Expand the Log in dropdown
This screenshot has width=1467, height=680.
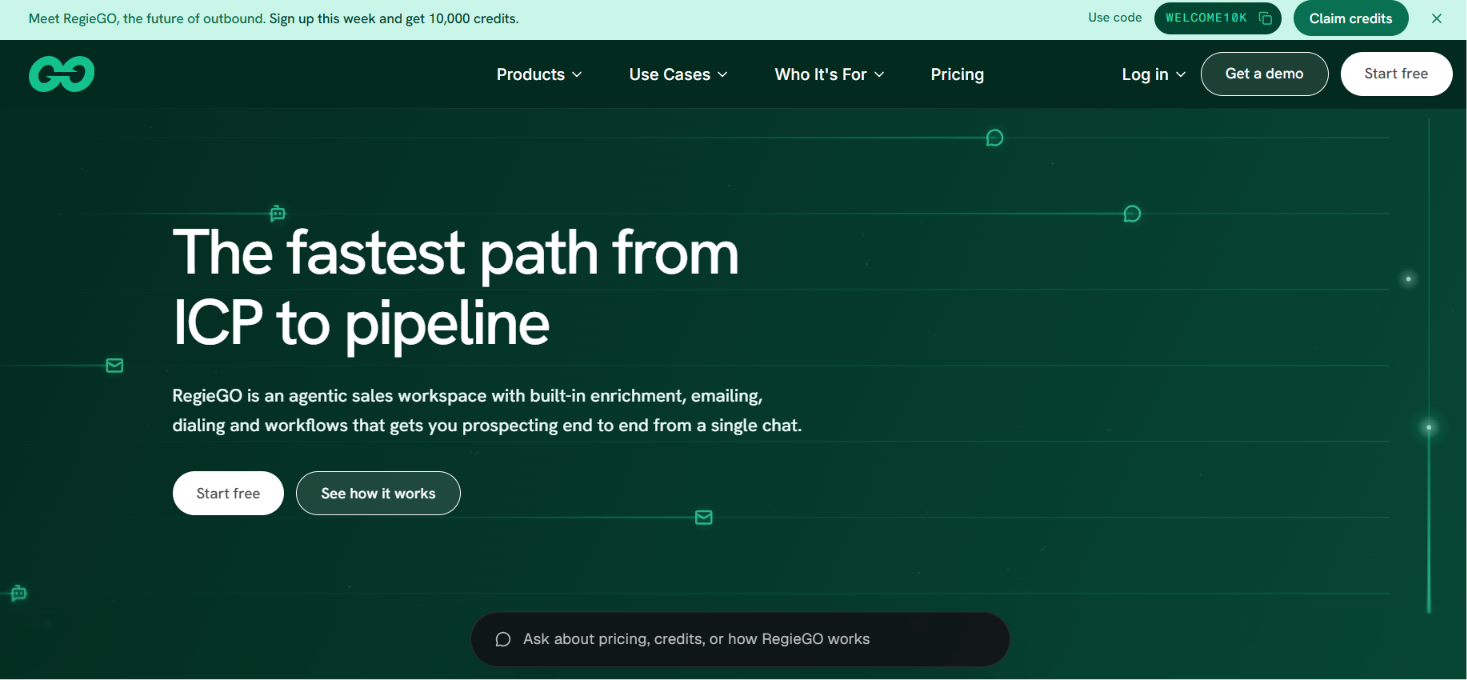(x=1153, y=74)
